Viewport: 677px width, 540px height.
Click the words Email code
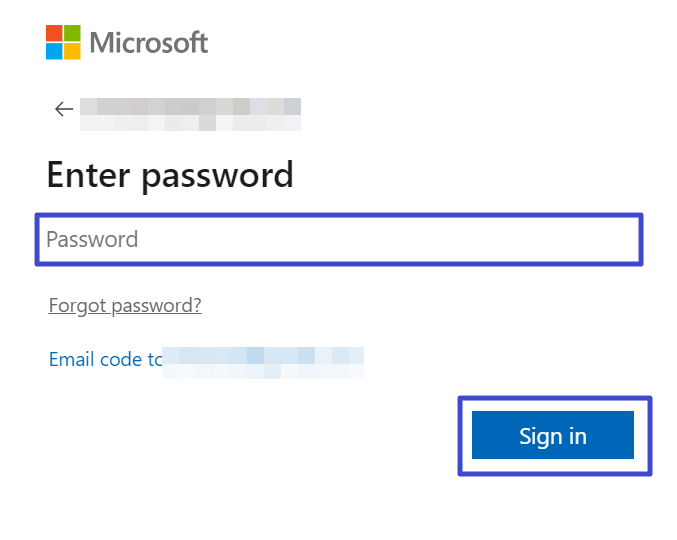(95, 359)
